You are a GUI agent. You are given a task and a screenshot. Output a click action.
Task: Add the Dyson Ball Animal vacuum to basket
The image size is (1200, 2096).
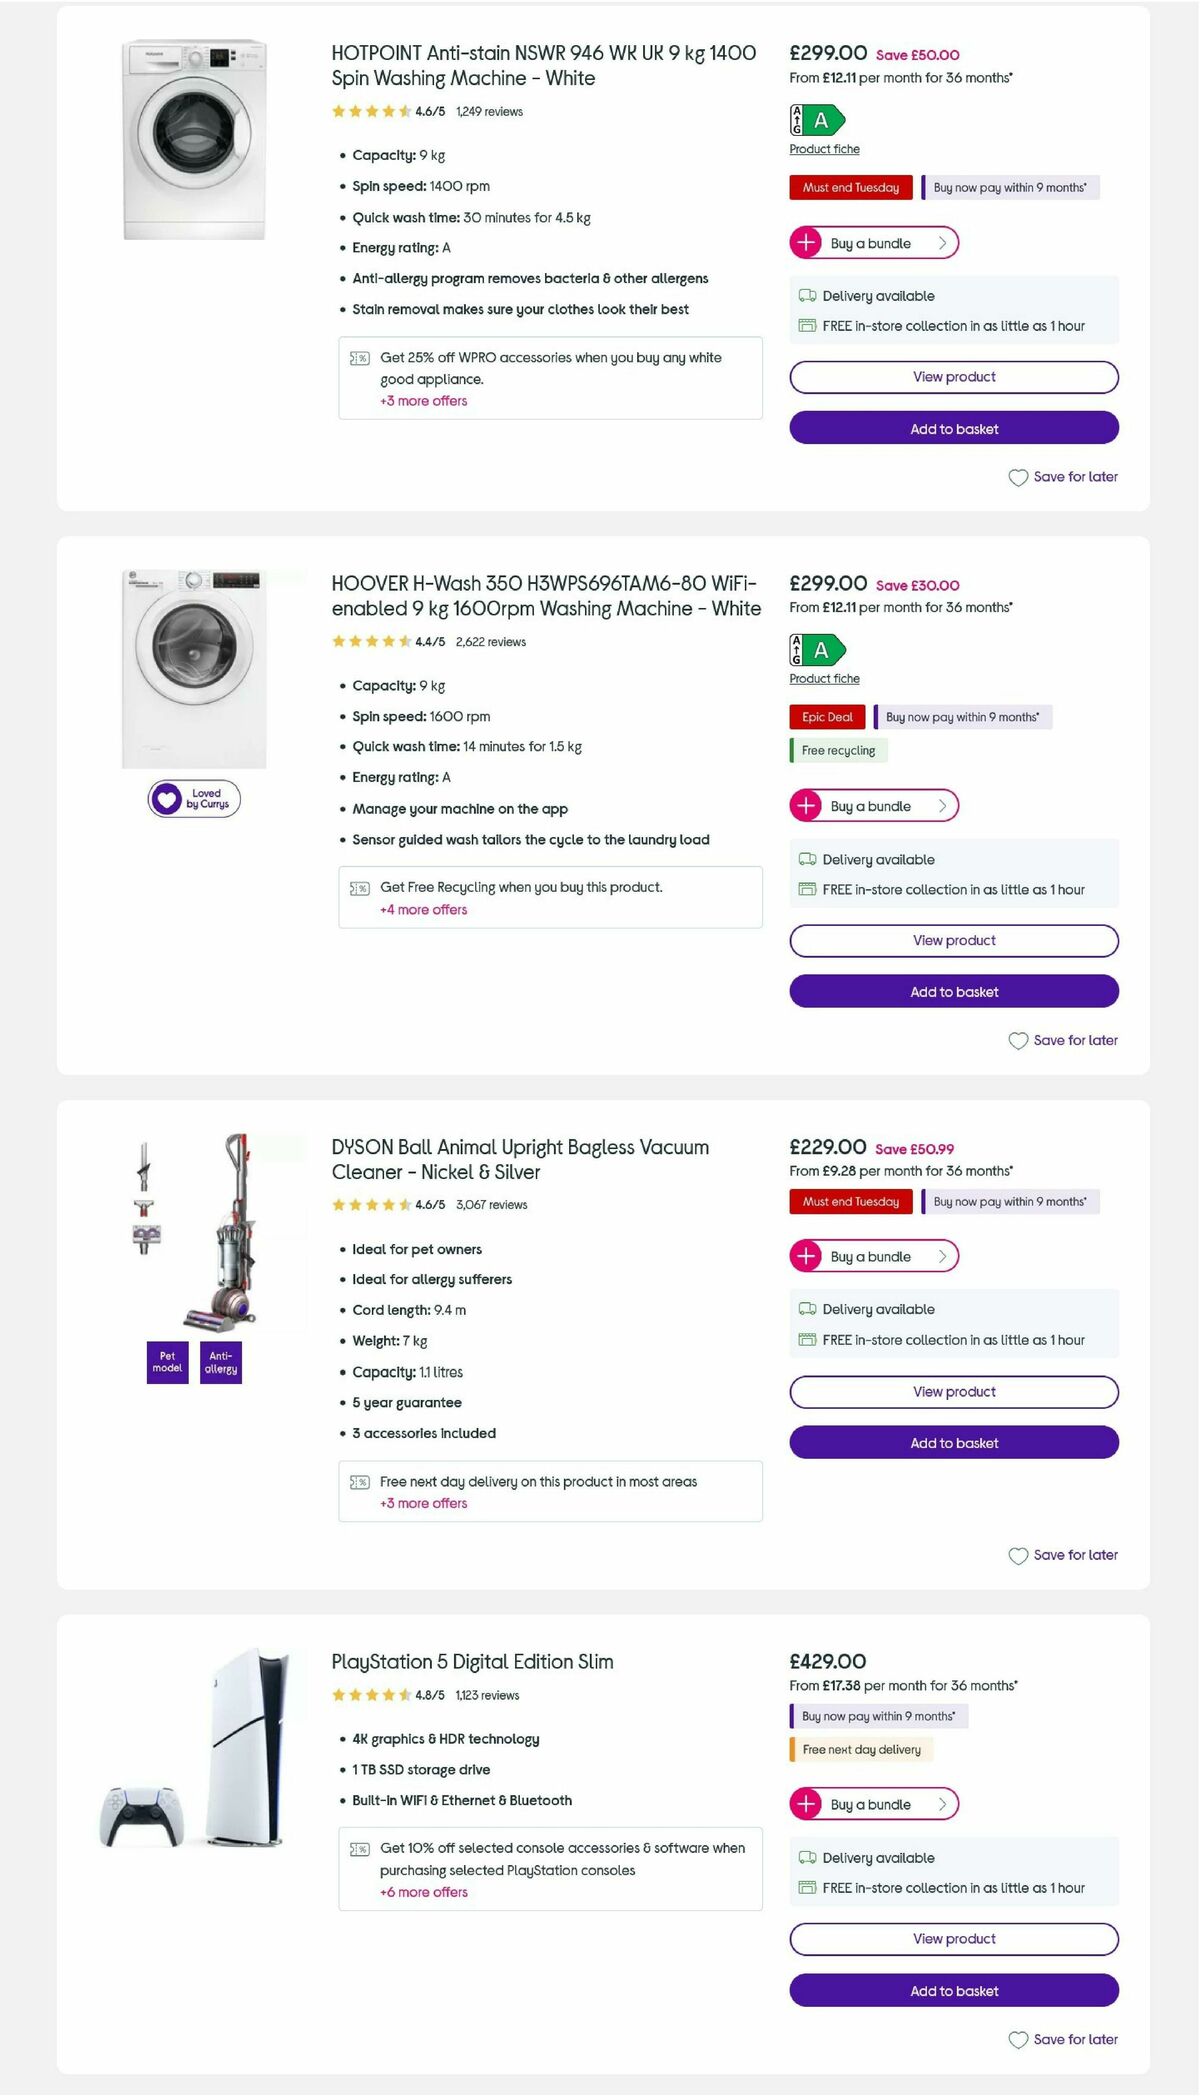click(952, 1443)
